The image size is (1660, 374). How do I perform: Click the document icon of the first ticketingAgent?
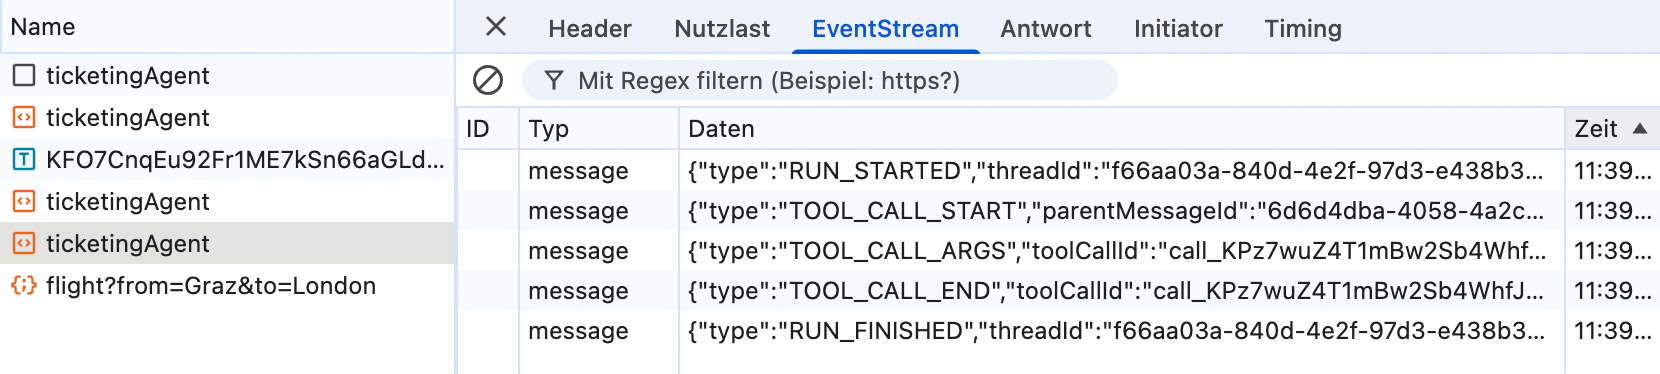24,75
